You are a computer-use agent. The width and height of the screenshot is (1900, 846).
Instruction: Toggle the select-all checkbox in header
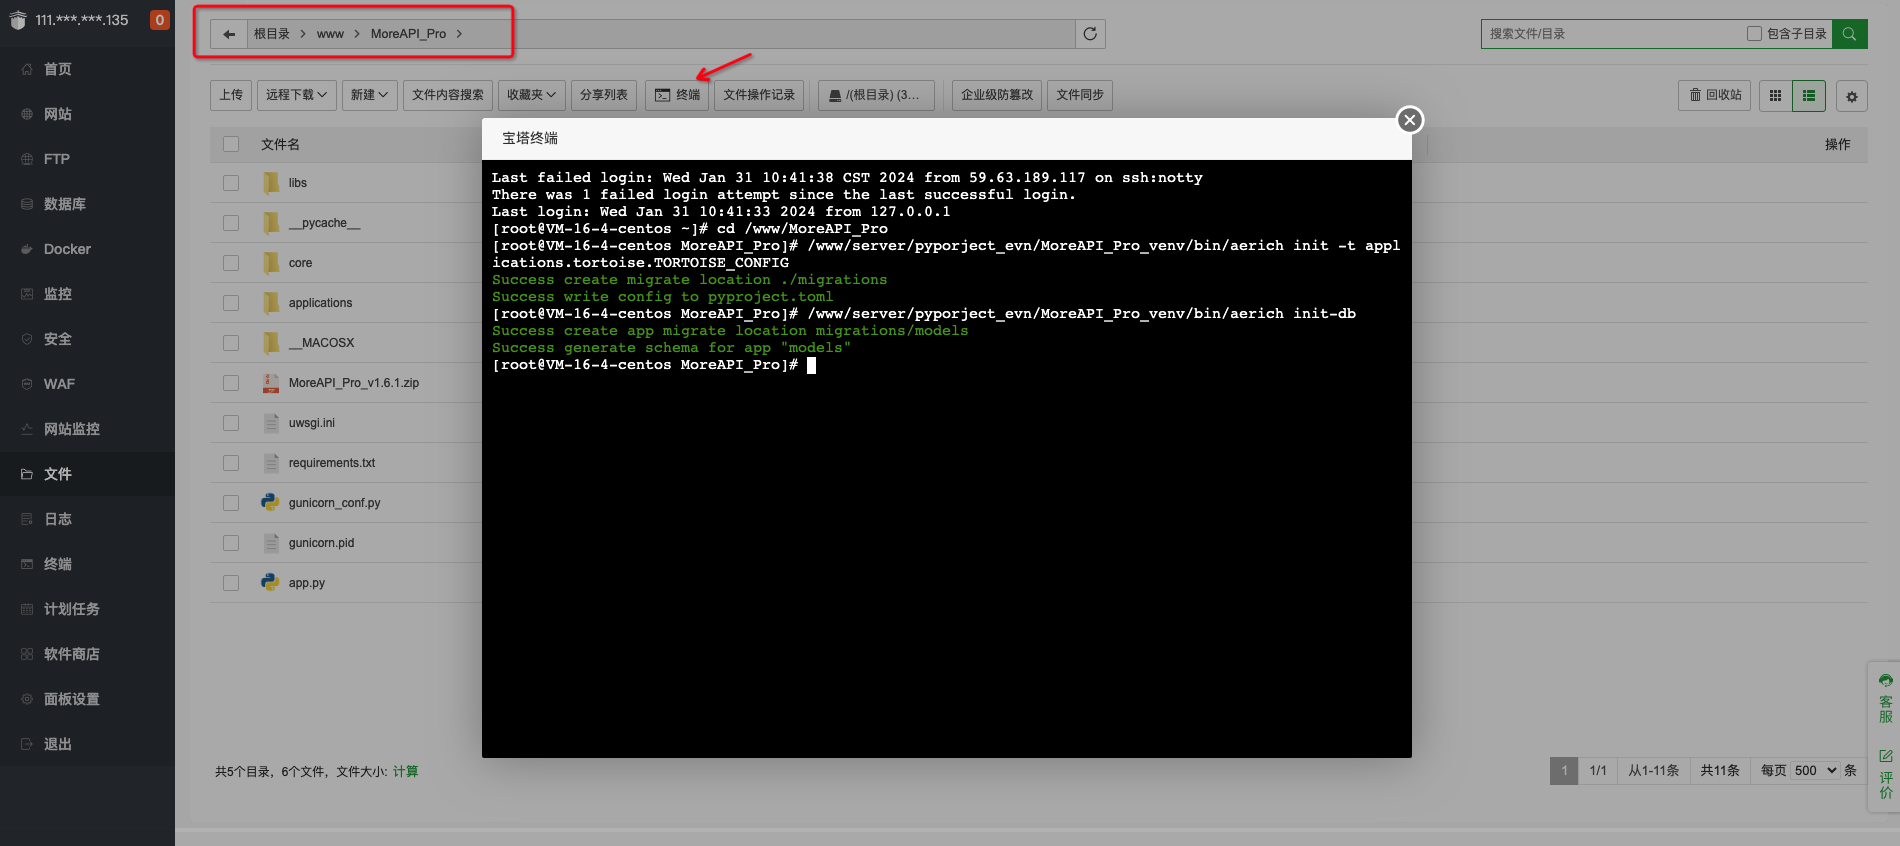[x=231, y=144]
